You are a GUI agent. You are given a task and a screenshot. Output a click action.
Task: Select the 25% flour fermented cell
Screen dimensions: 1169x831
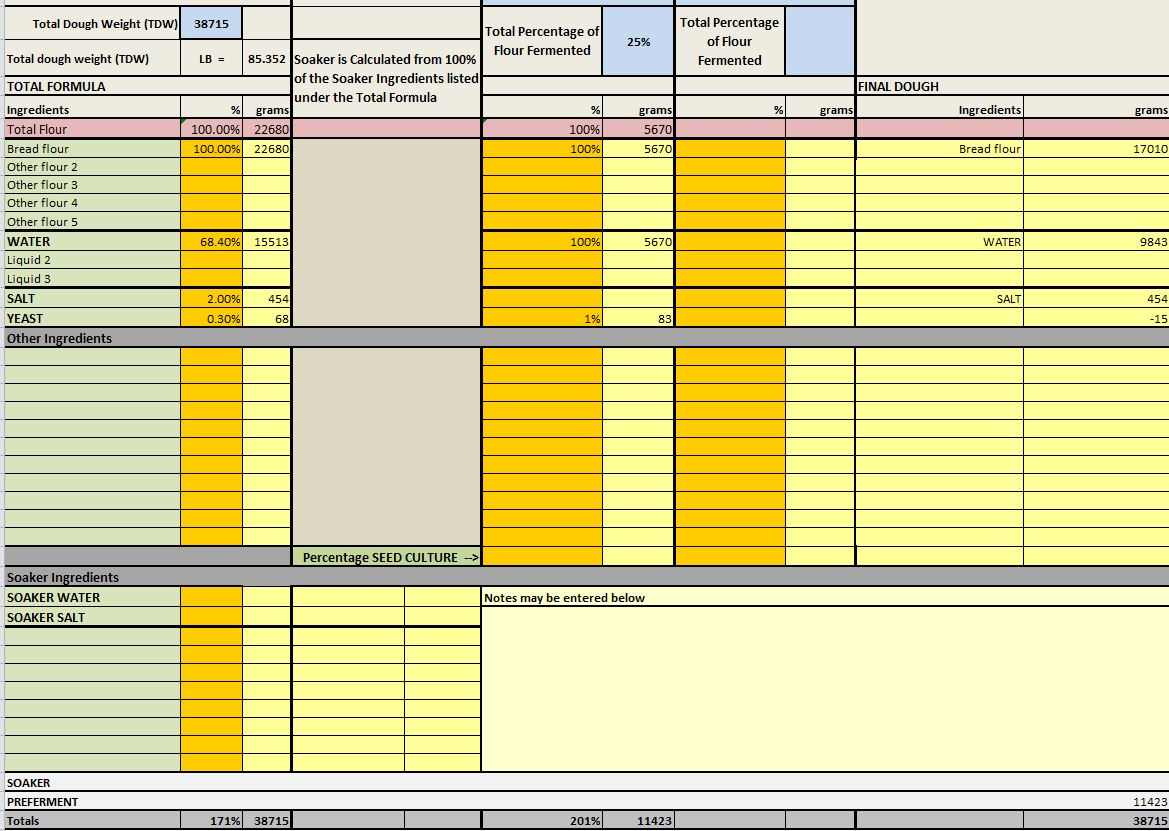[637, 42]
